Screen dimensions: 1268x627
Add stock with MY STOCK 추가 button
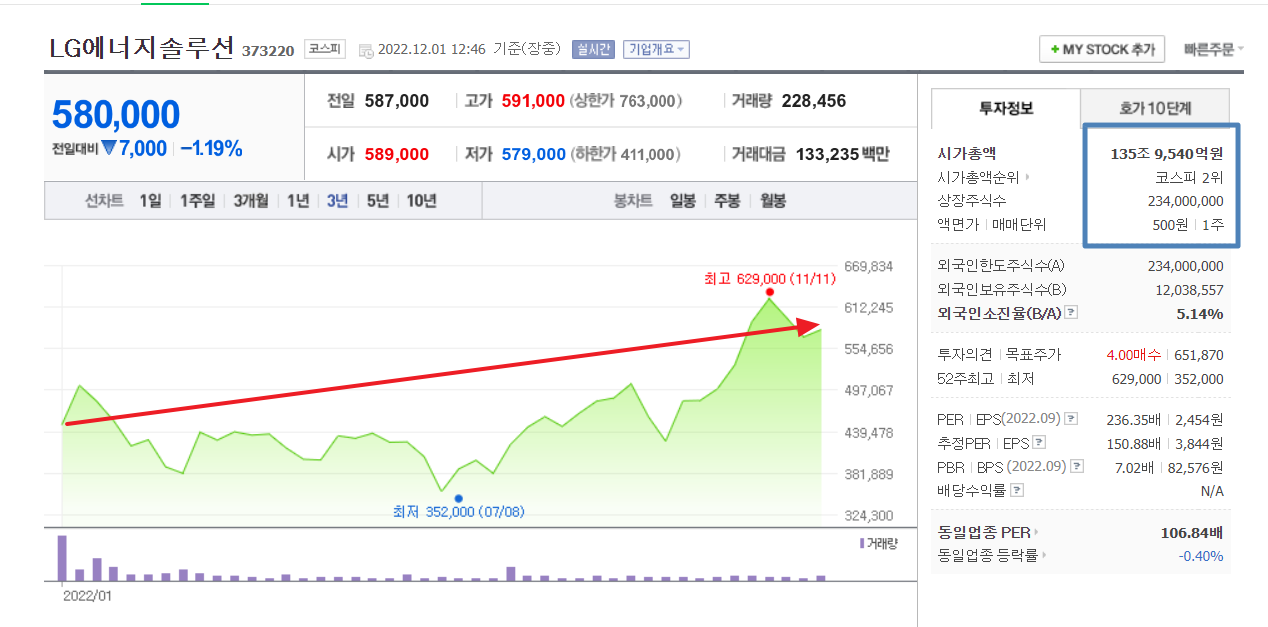(1102, 48)
